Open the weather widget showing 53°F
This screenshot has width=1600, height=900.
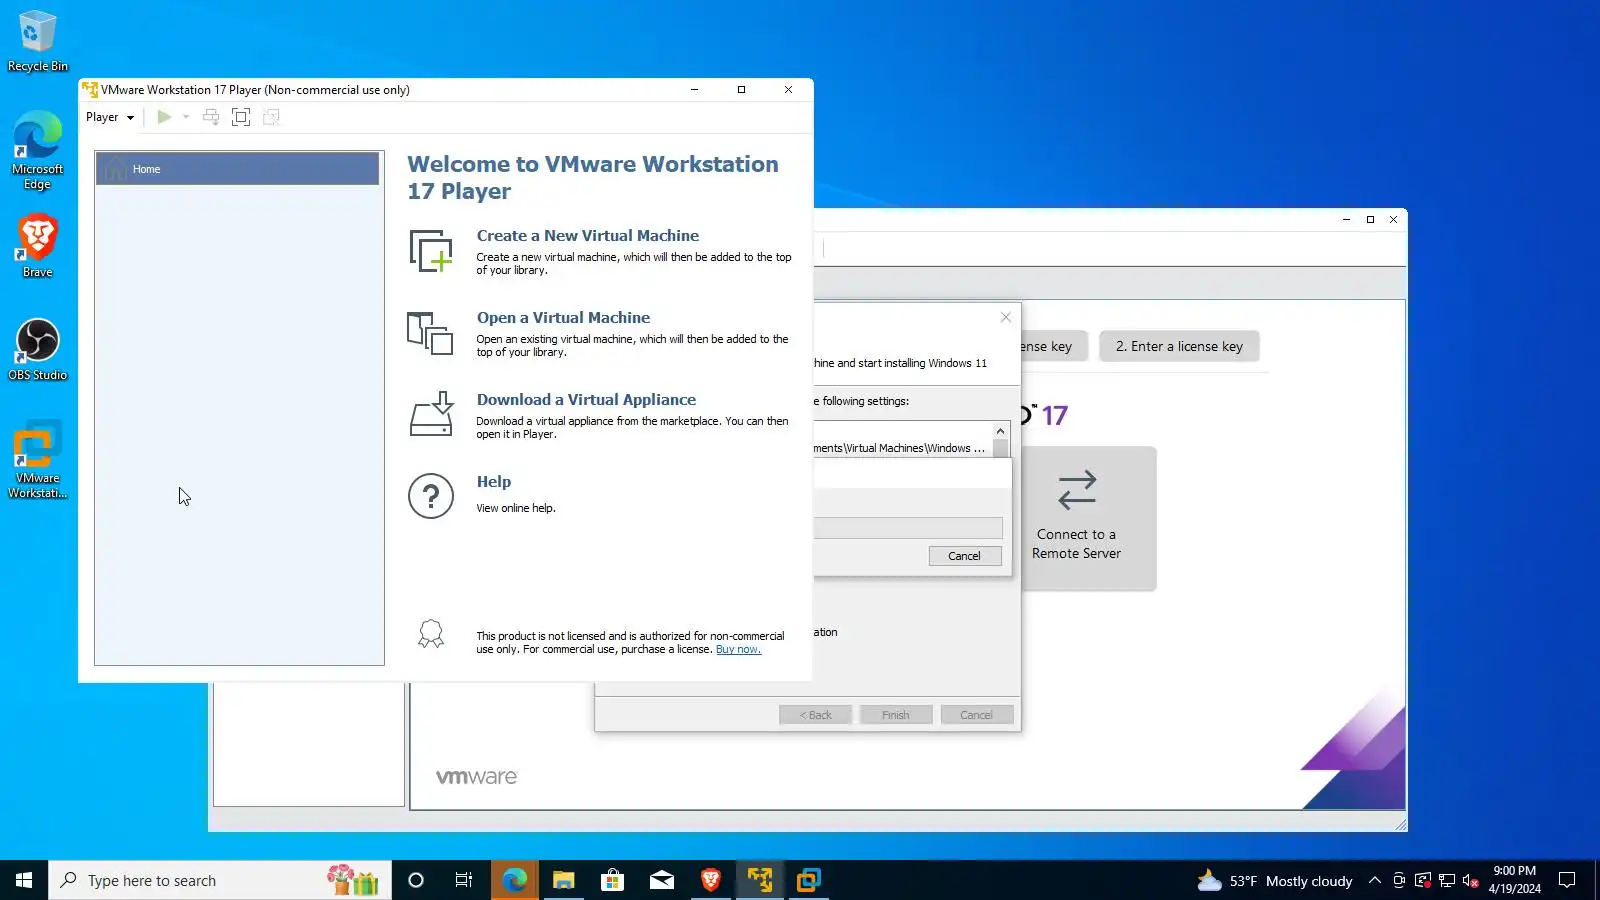point(1275,880)
